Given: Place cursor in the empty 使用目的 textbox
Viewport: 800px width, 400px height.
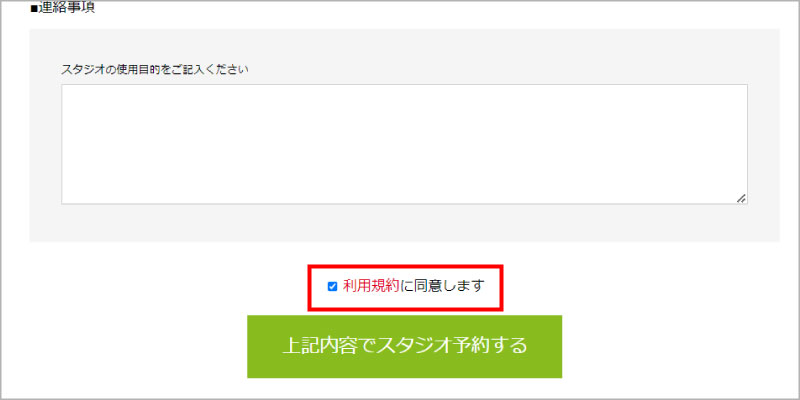Looking at the screenshot, I should click(405, 144).
